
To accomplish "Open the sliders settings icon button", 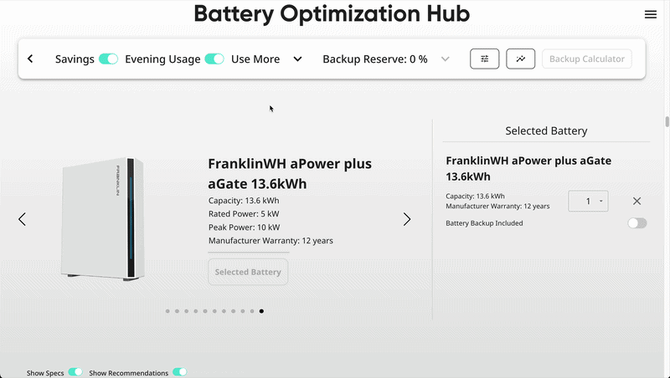I will pos(485,59).
